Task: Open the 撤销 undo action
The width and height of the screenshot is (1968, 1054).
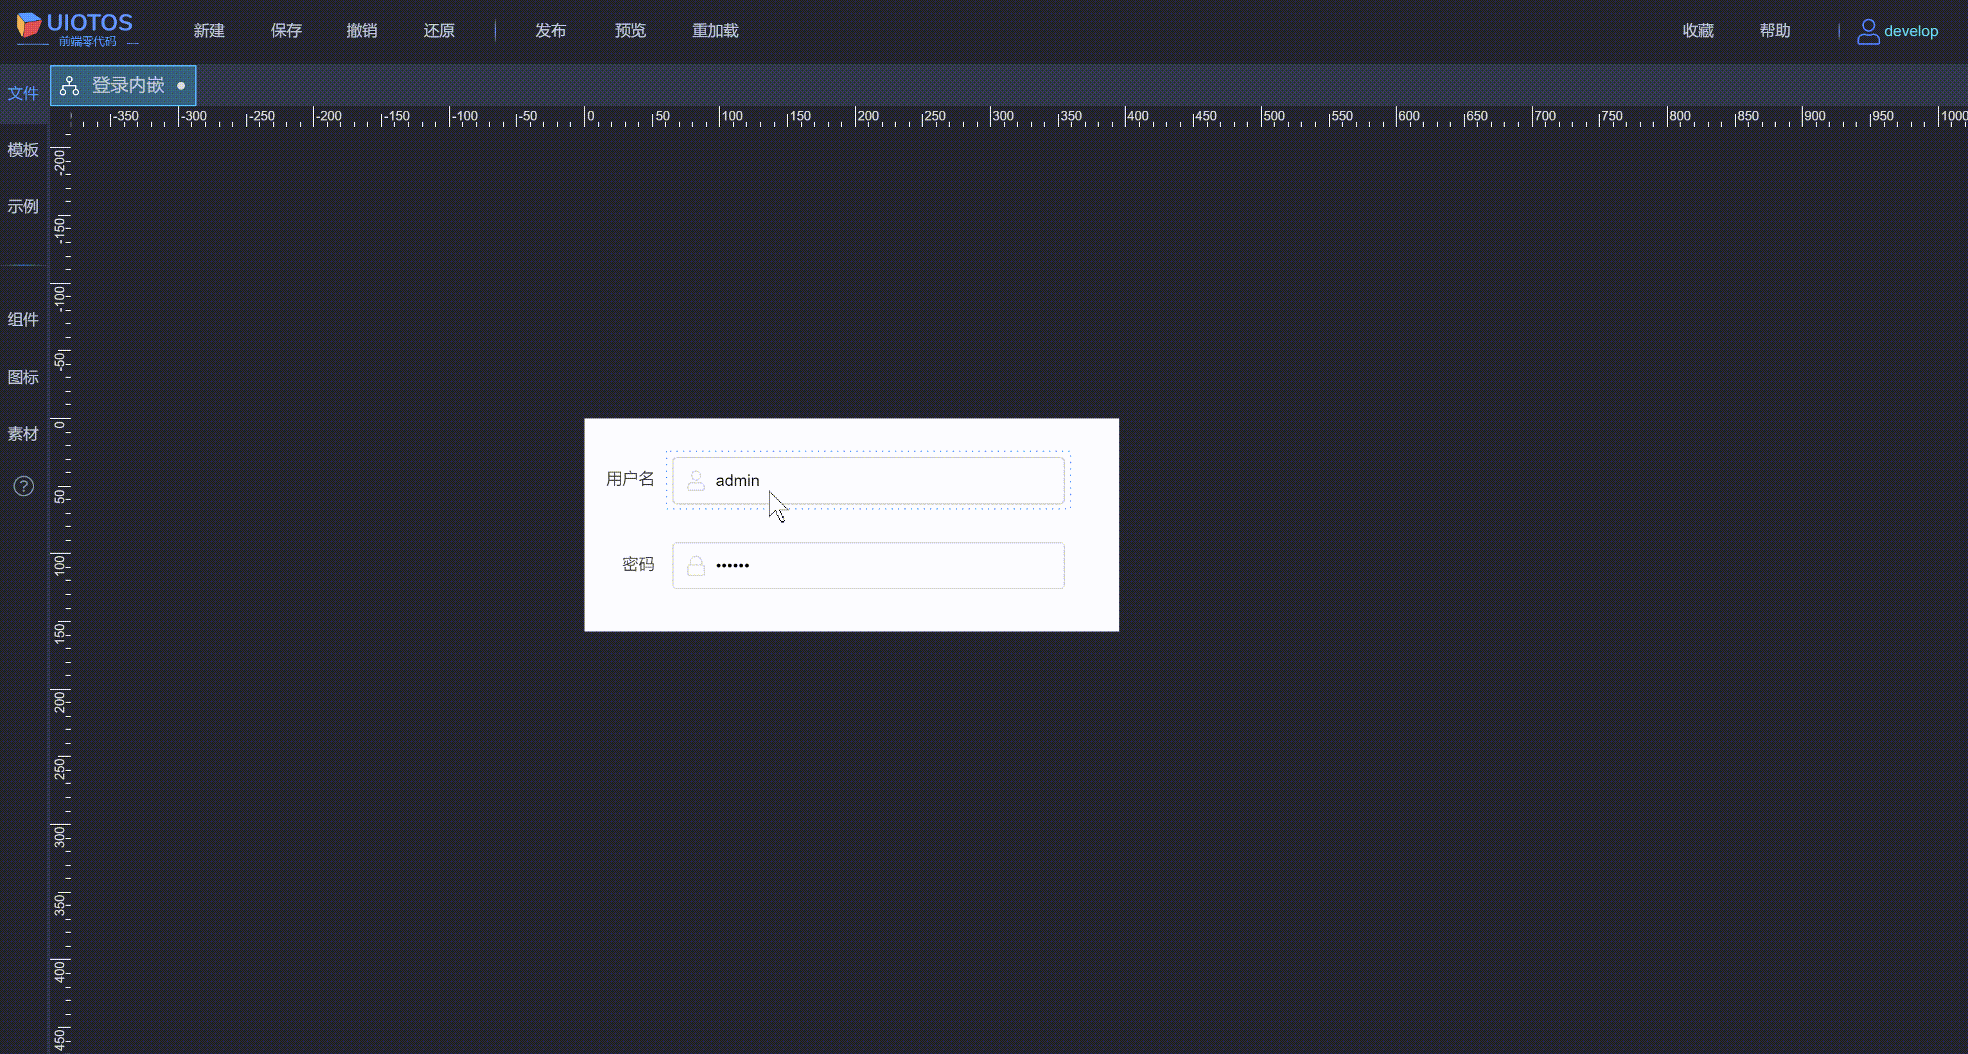Action: coord(362,30)
